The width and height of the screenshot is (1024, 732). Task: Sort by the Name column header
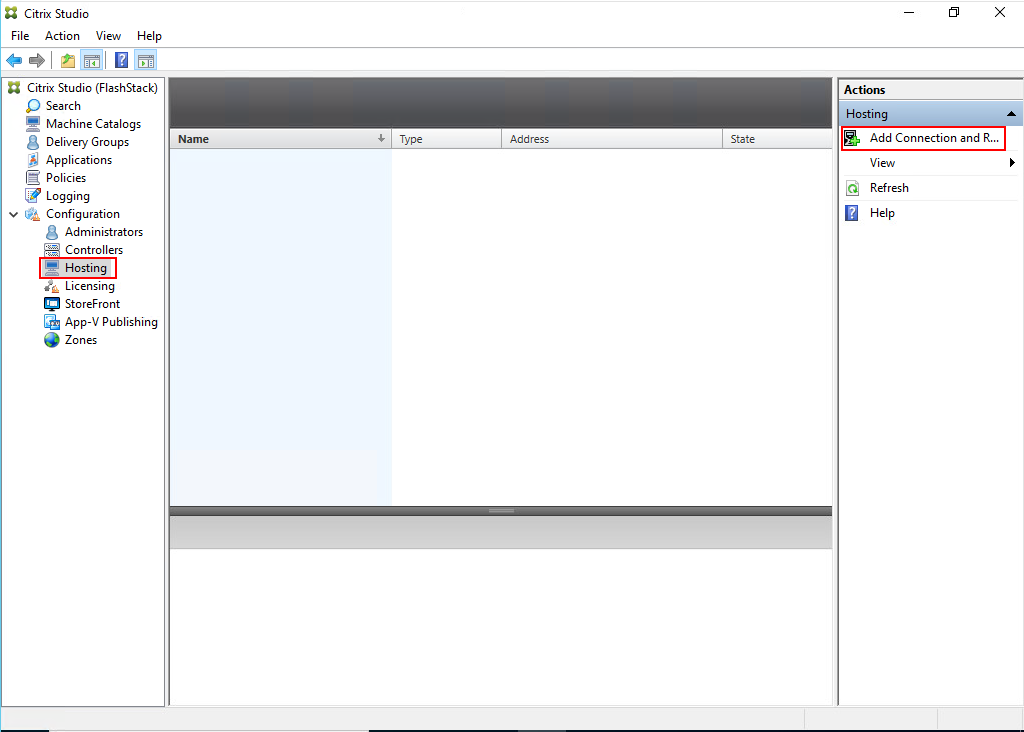[x=280, y=138]
